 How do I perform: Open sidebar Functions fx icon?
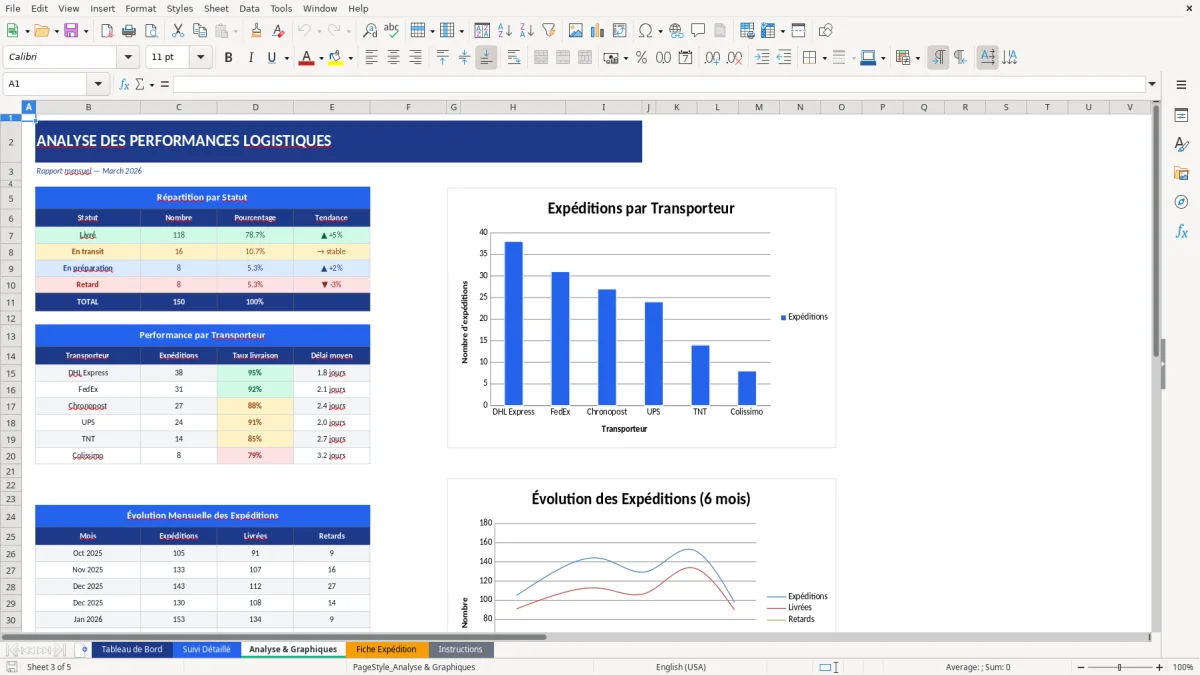(x=1181, y=231)
